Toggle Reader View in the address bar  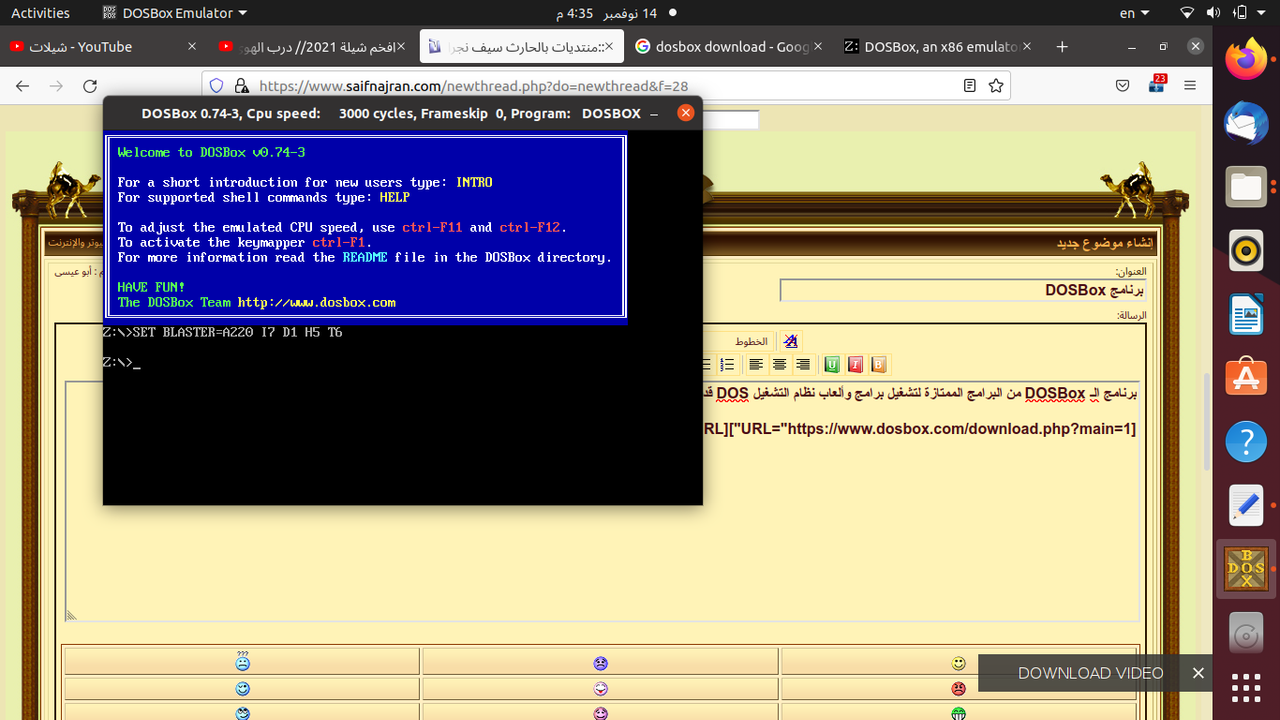click(969, 86)
